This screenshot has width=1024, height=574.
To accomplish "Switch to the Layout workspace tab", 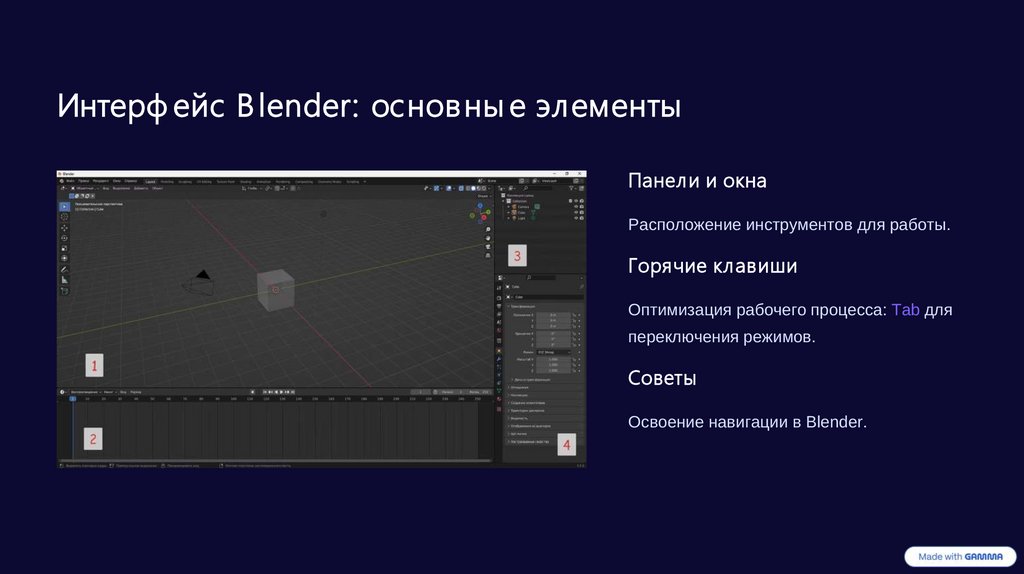I will tap(150, 182).
